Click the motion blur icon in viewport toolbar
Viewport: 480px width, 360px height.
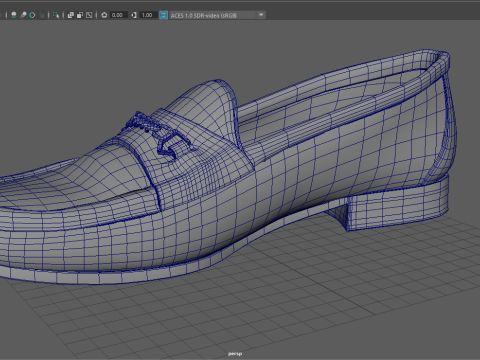click(23, 15)
